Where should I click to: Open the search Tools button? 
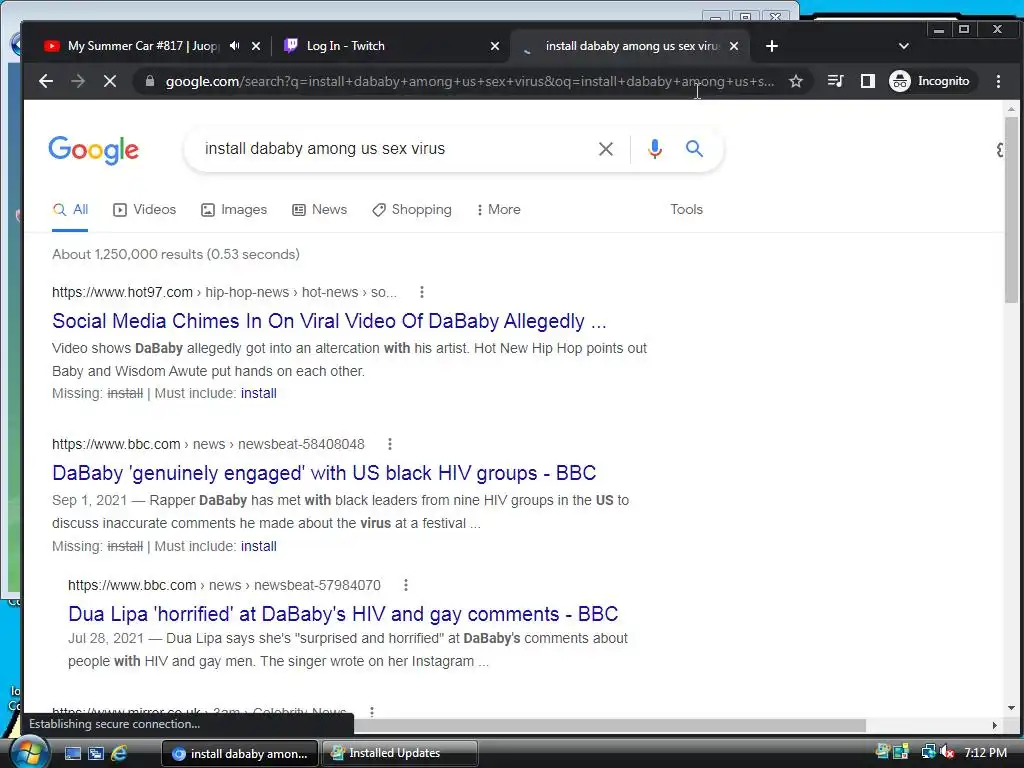(686, 210)
